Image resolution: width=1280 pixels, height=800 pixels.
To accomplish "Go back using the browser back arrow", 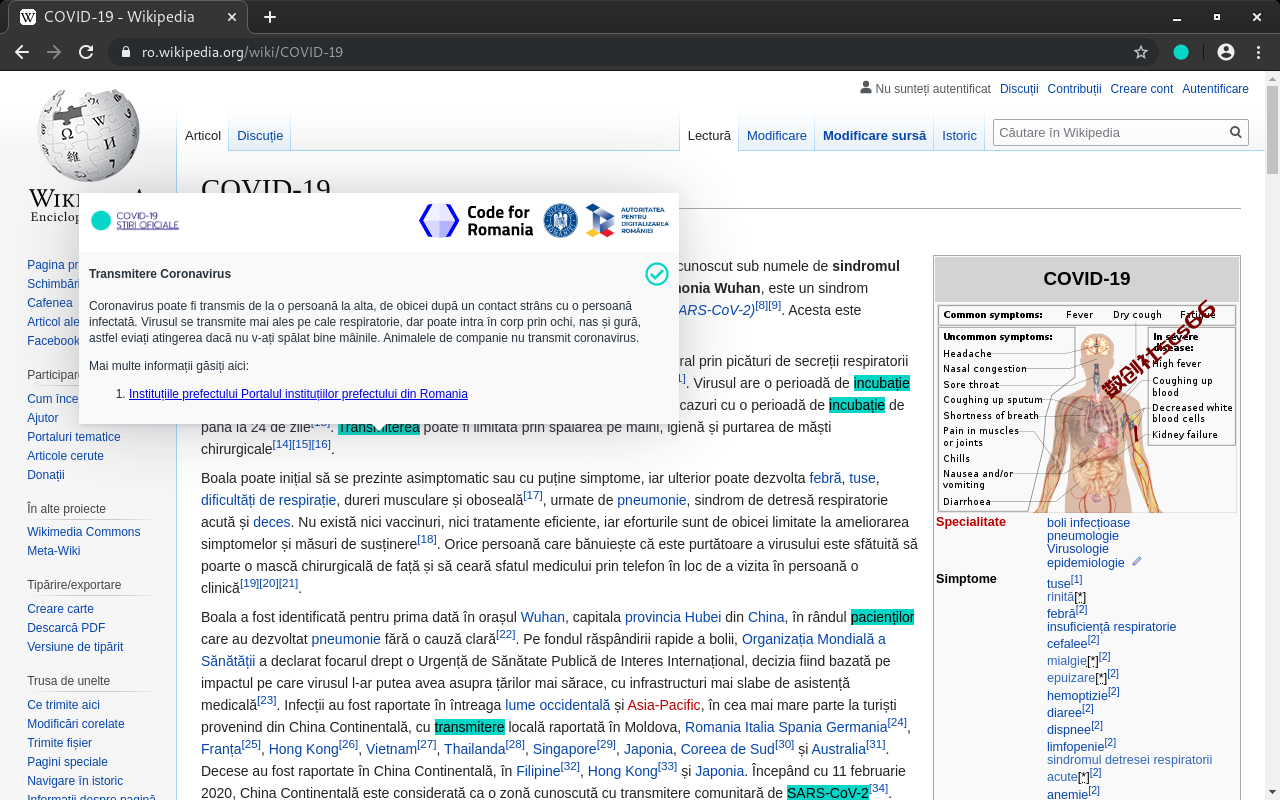I will point(22,52).
